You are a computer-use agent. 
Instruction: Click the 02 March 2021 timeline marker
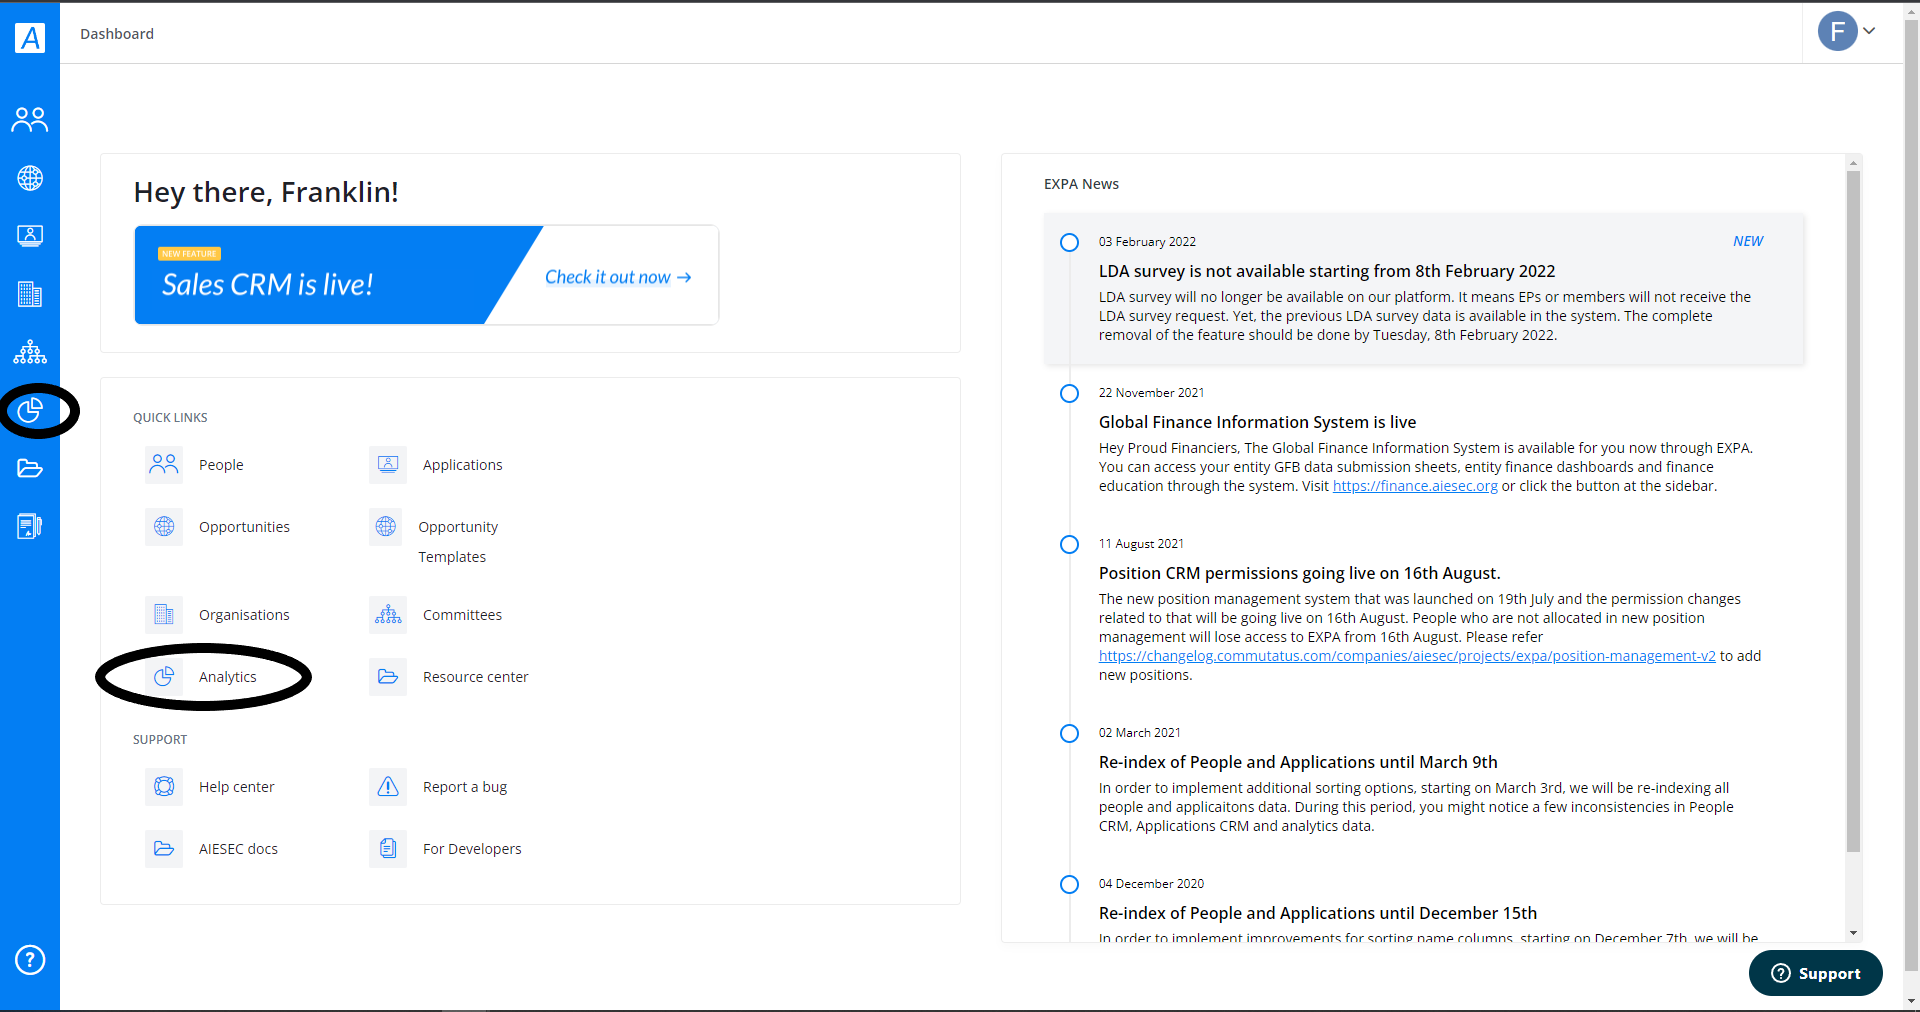pyautogui.click(x=1069, y=733)
